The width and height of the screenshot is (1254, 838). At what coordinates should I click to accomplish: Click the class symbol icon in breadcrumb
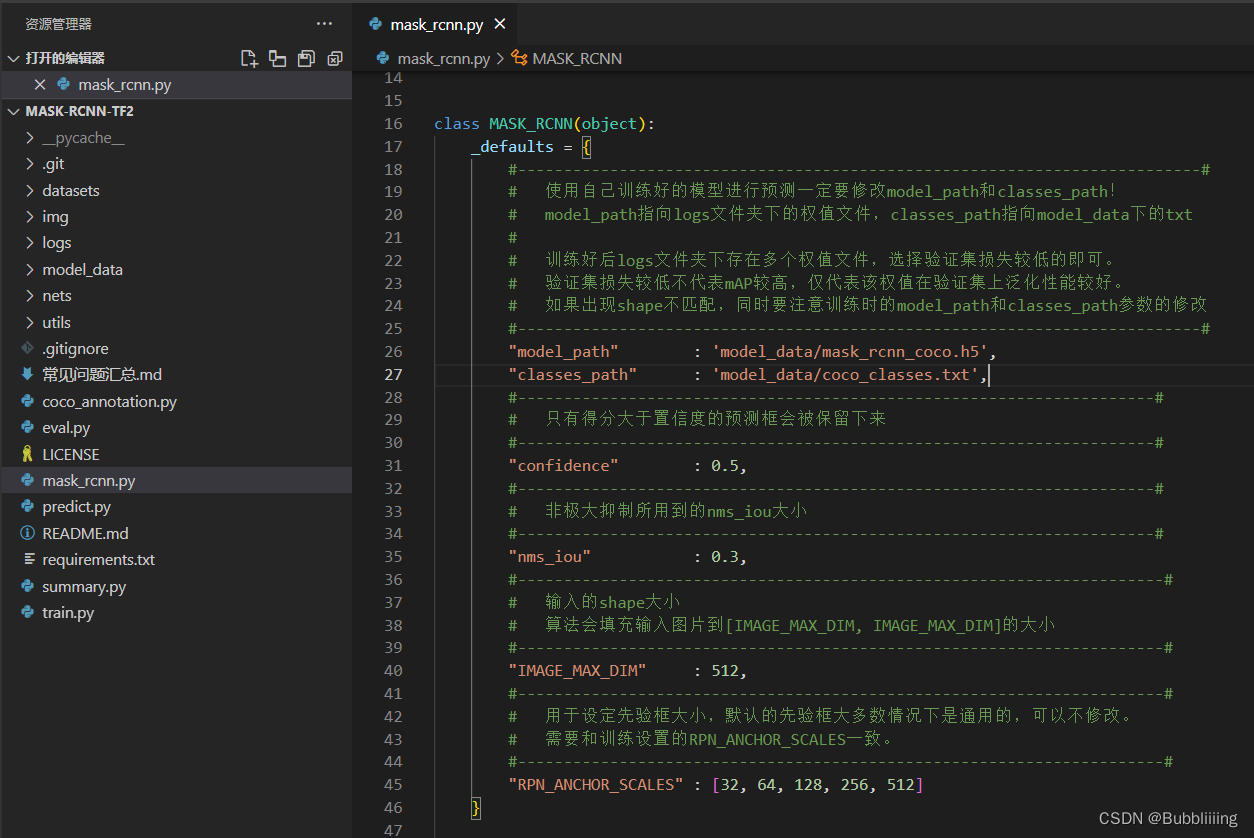[519, 58]
